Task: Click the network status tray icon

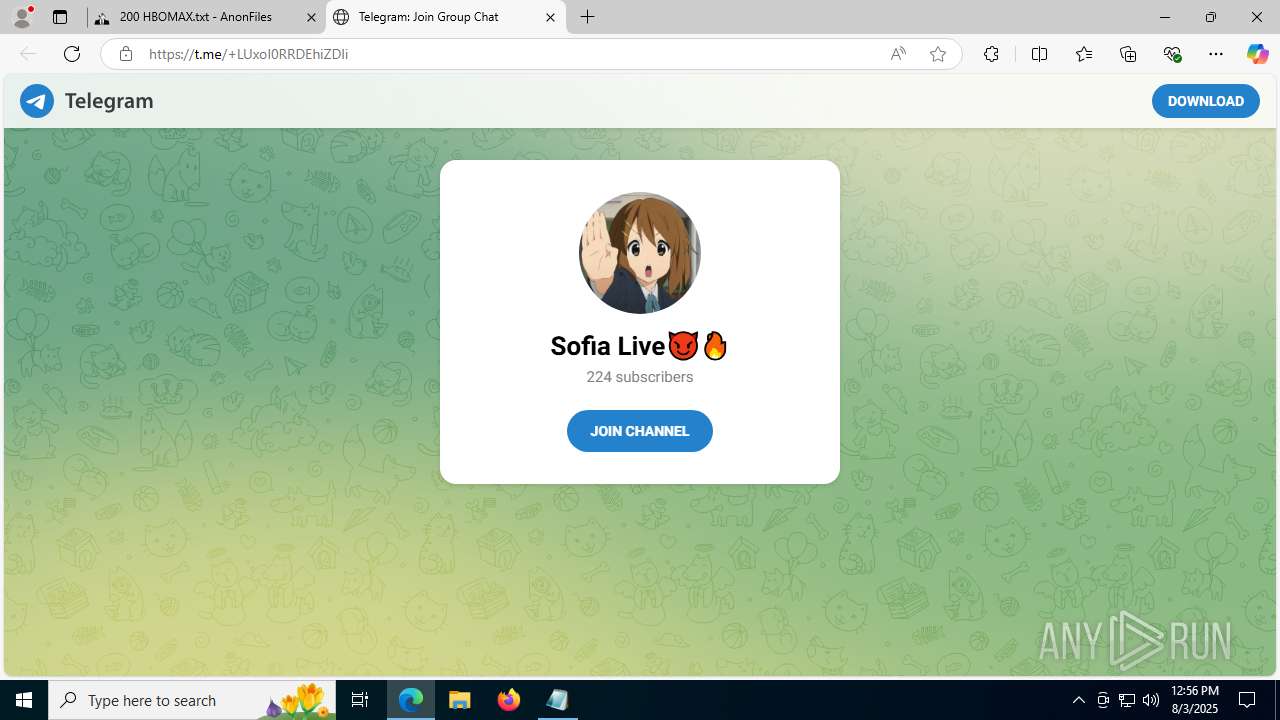Action: click(1127, 700)
